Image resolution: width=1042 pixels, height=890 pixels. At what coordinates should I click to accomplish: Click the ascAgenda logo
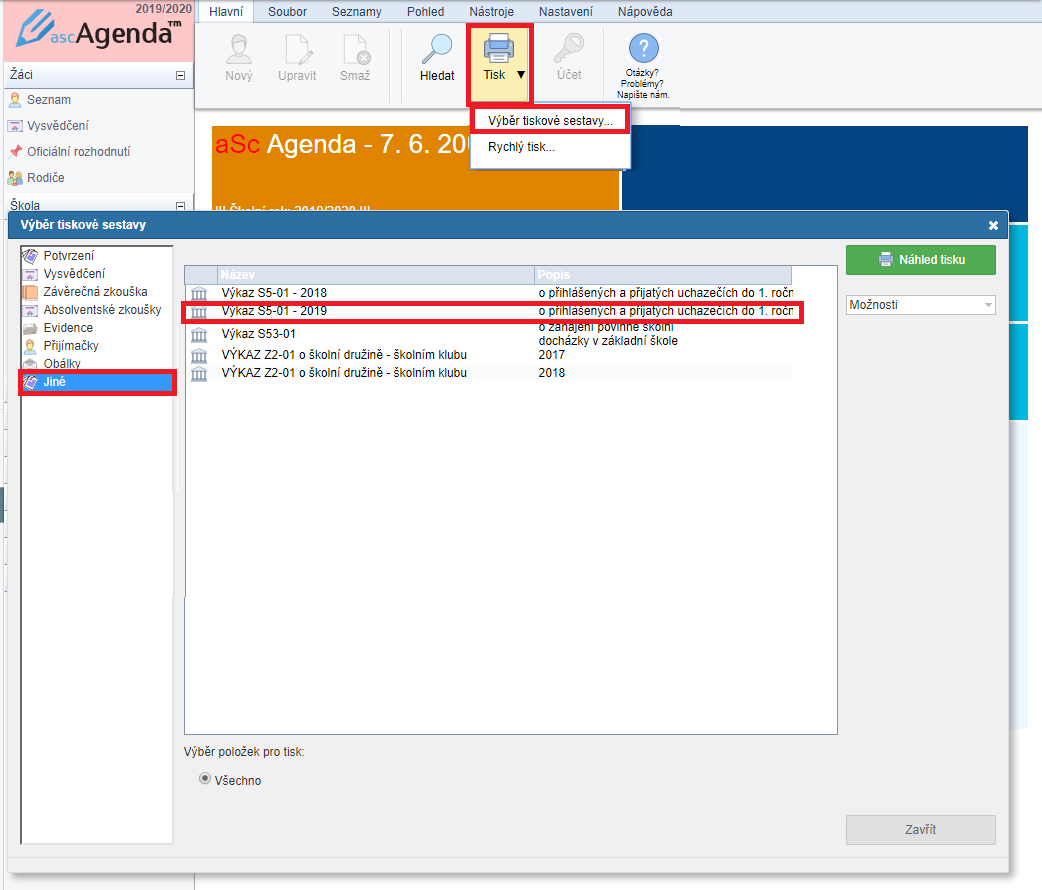click(x=99, y=31)
